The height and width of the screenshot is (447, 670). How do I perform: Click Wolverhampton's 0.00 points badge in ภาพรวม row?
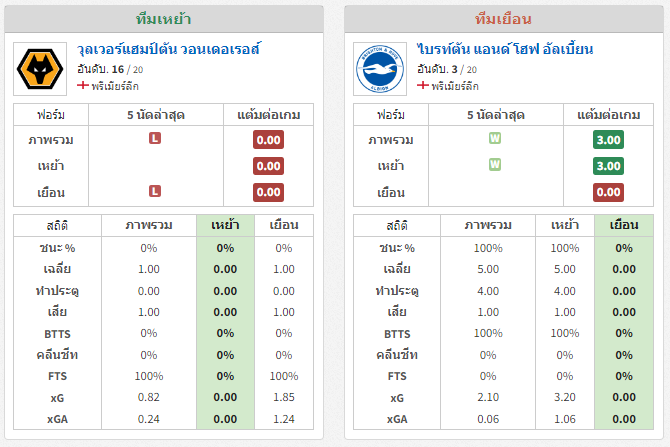pos(268,140)
